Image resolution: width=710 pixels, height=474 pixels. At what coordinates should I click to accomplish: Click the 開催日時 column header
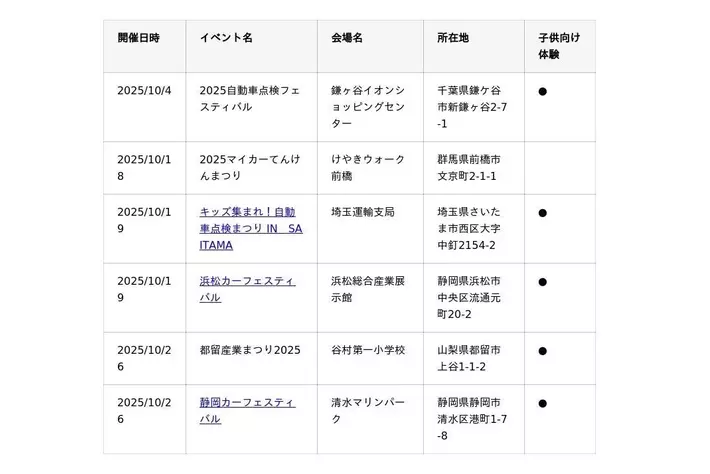coord(138,38)
